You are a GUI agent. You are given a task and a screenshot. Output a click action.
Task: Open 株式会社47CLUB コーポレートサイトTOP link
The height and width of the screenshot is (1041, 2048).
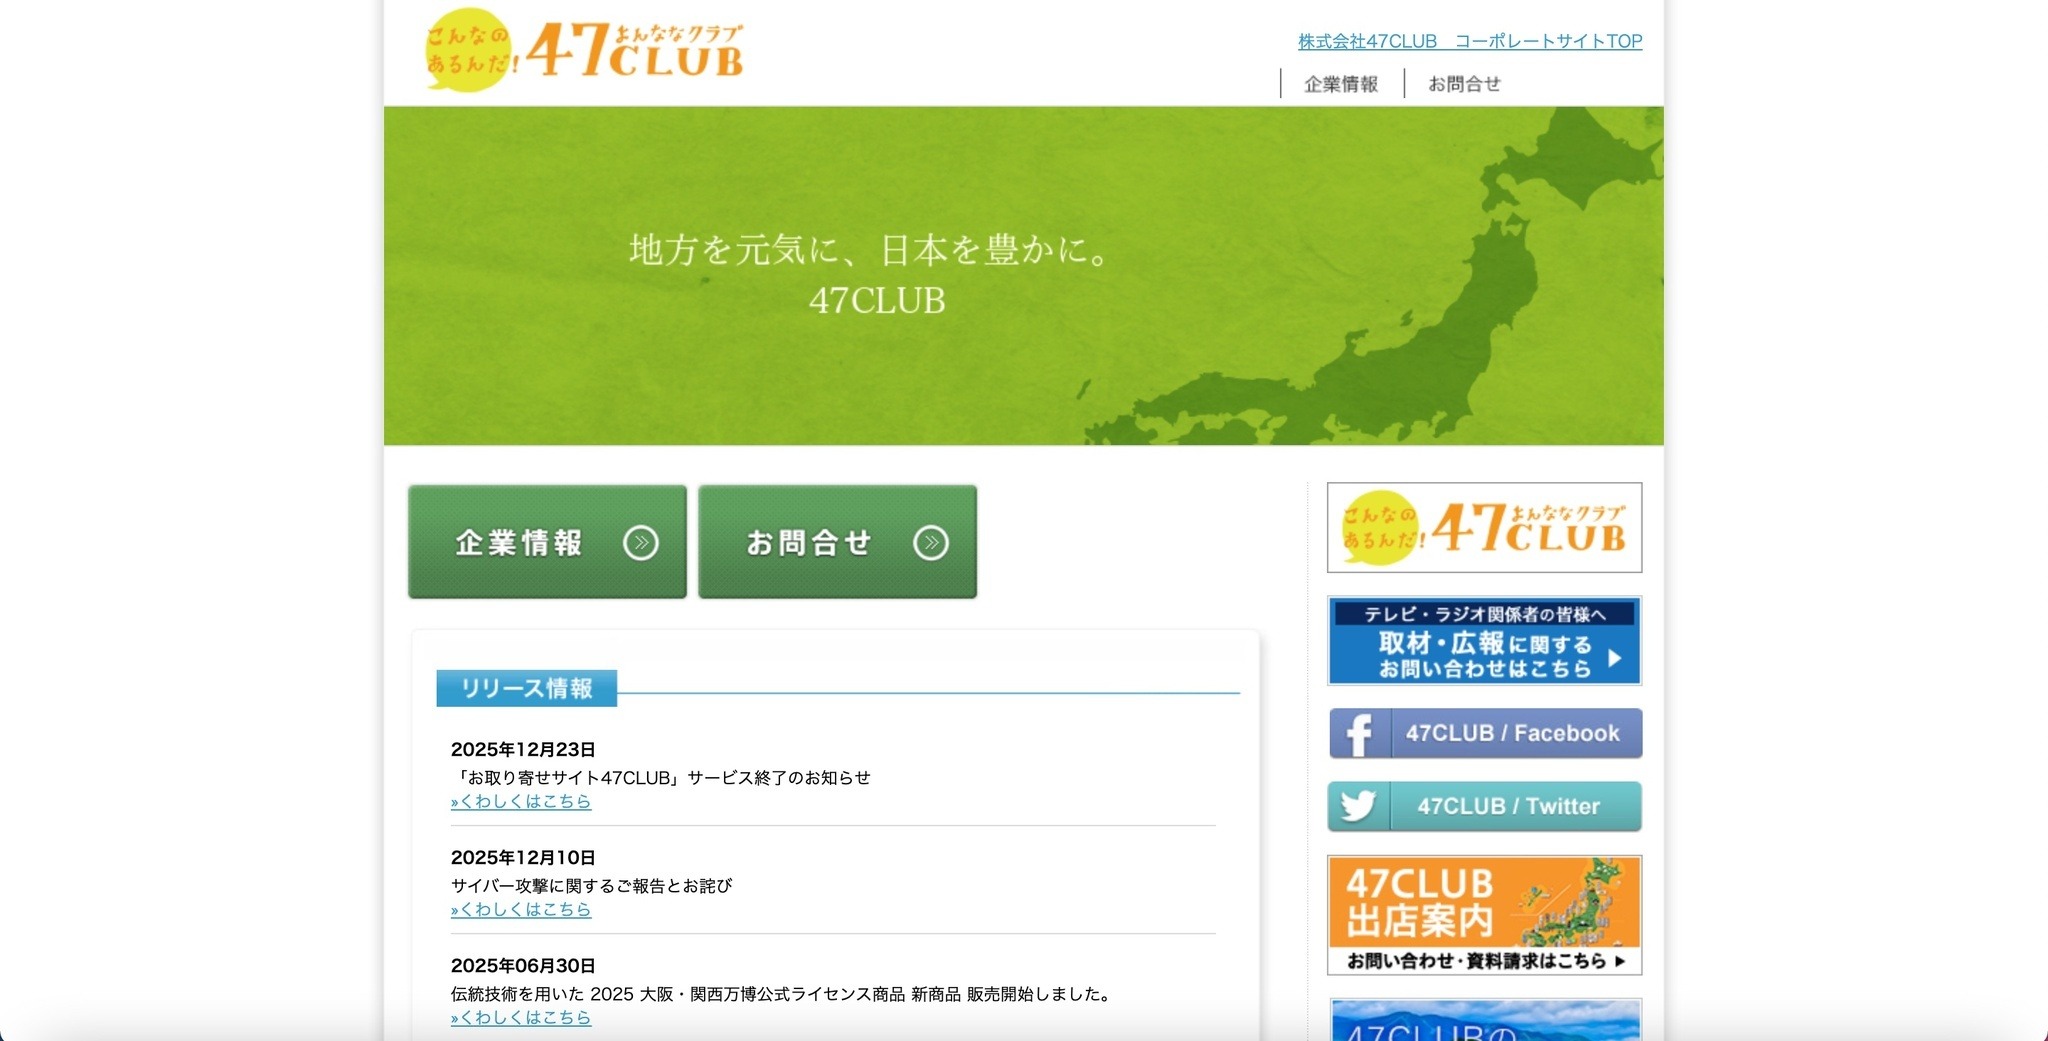(1468, 41)
